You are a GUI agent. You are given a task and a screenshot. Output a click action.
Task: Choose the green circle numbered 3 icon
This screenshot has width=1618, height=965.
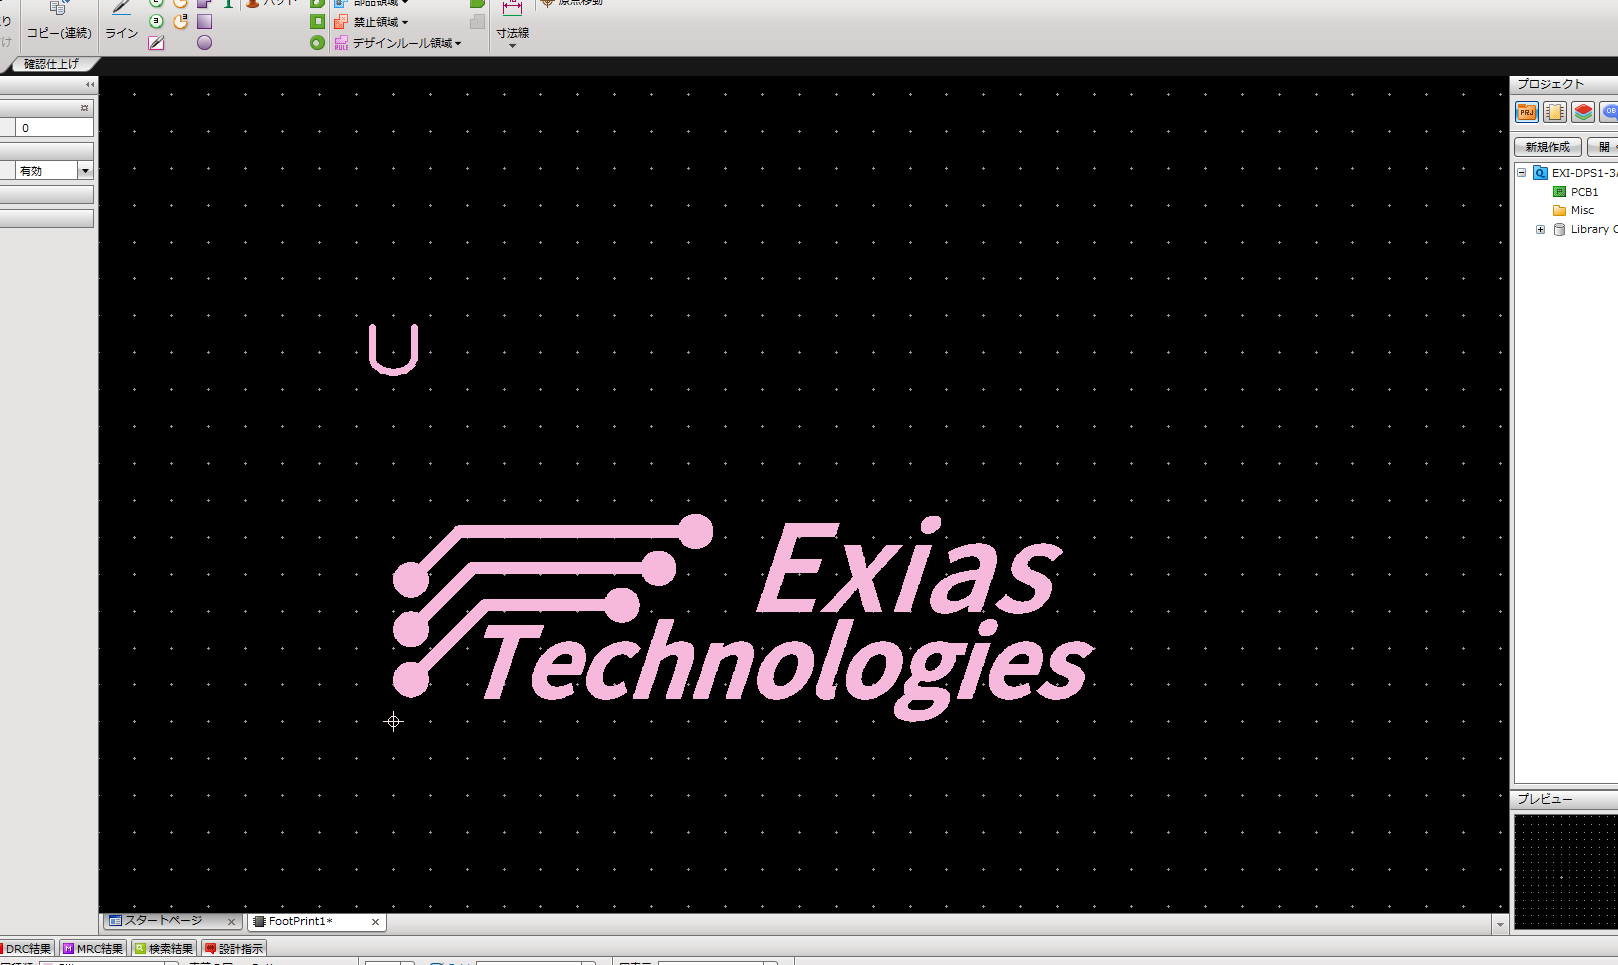point(156,21)
